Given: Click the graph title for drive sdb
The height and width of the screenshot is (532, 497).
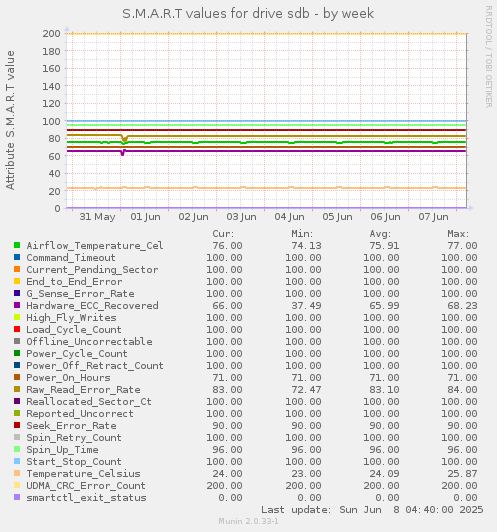Looking at the screenshot, I should point(248,14).
